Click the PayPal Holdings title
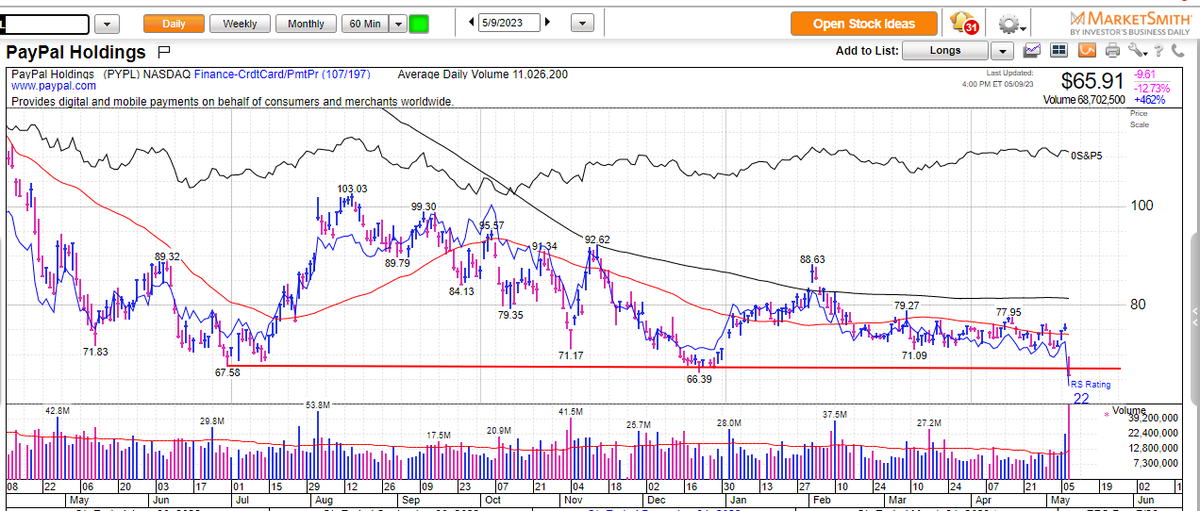 (76, 52)
